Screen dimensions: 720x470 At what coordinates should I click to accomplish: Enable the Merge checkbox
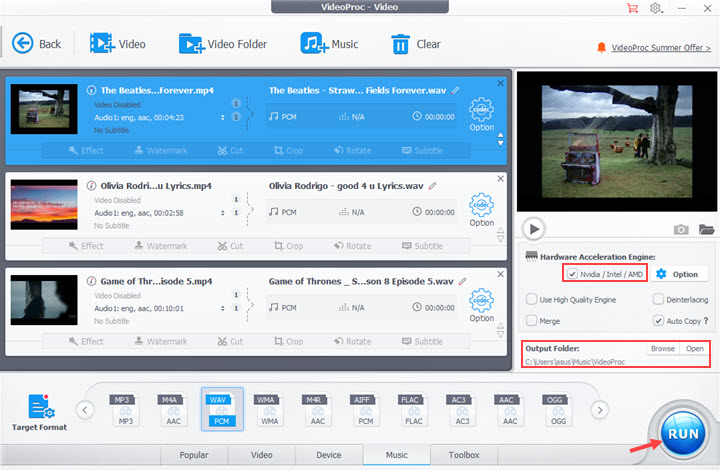coord(531,320)
